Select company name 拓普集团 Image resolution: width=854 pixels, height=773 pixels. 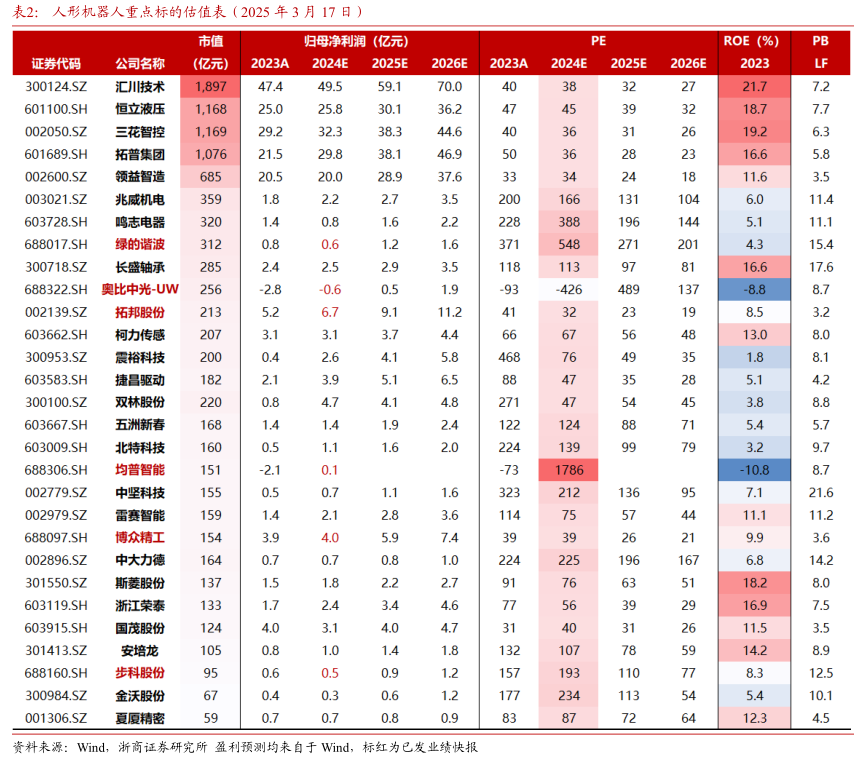click(x=140, y=155)
